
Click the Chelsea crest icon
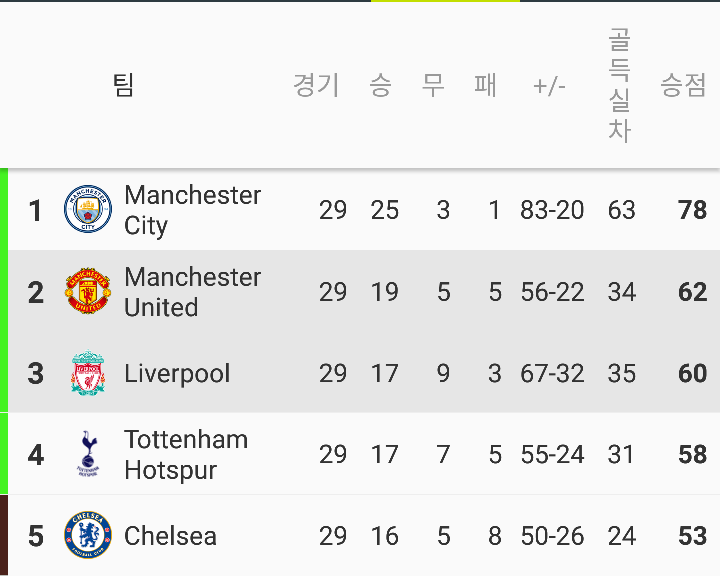88,535
